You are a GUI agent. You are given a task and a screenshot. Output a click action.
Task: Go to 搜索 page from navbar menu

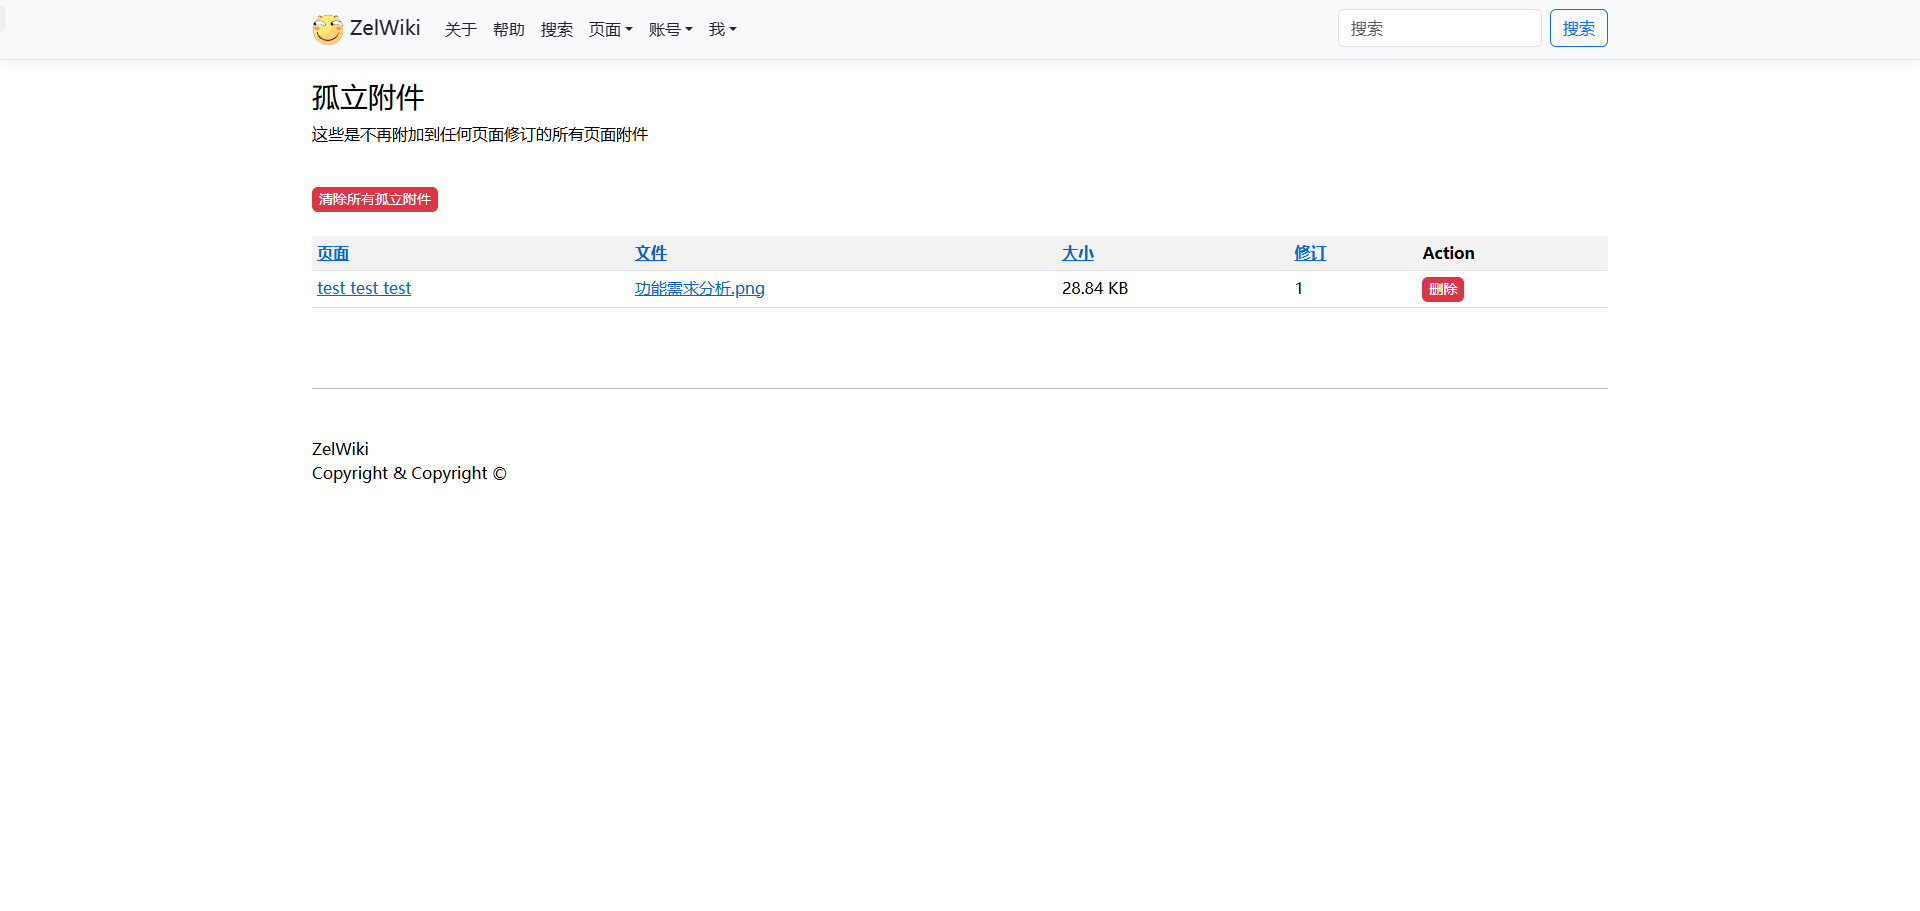pyautogui.click(x=556, y=30)
